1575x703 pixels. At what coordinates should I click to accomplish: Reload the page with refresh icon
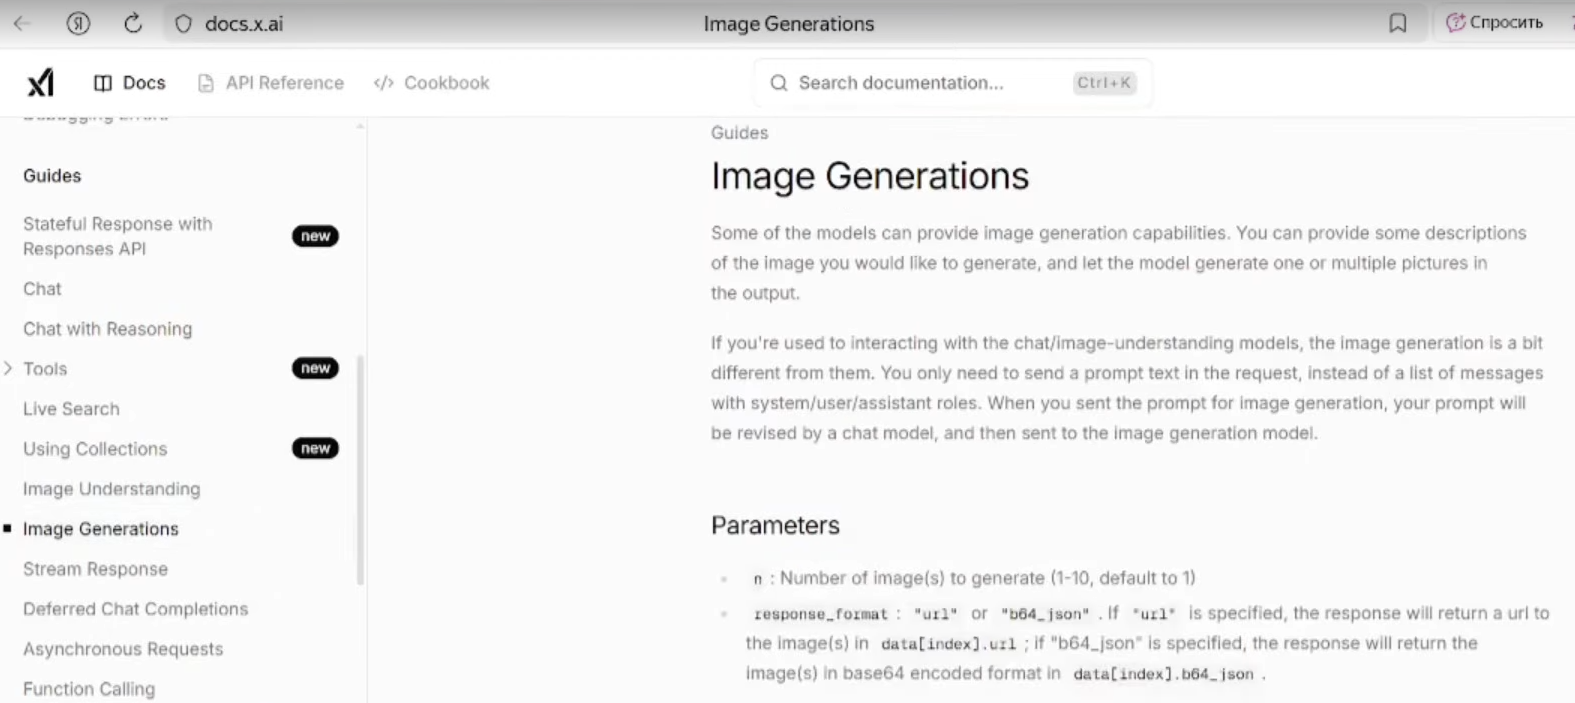pyautogui.click(x=133, y=23)
